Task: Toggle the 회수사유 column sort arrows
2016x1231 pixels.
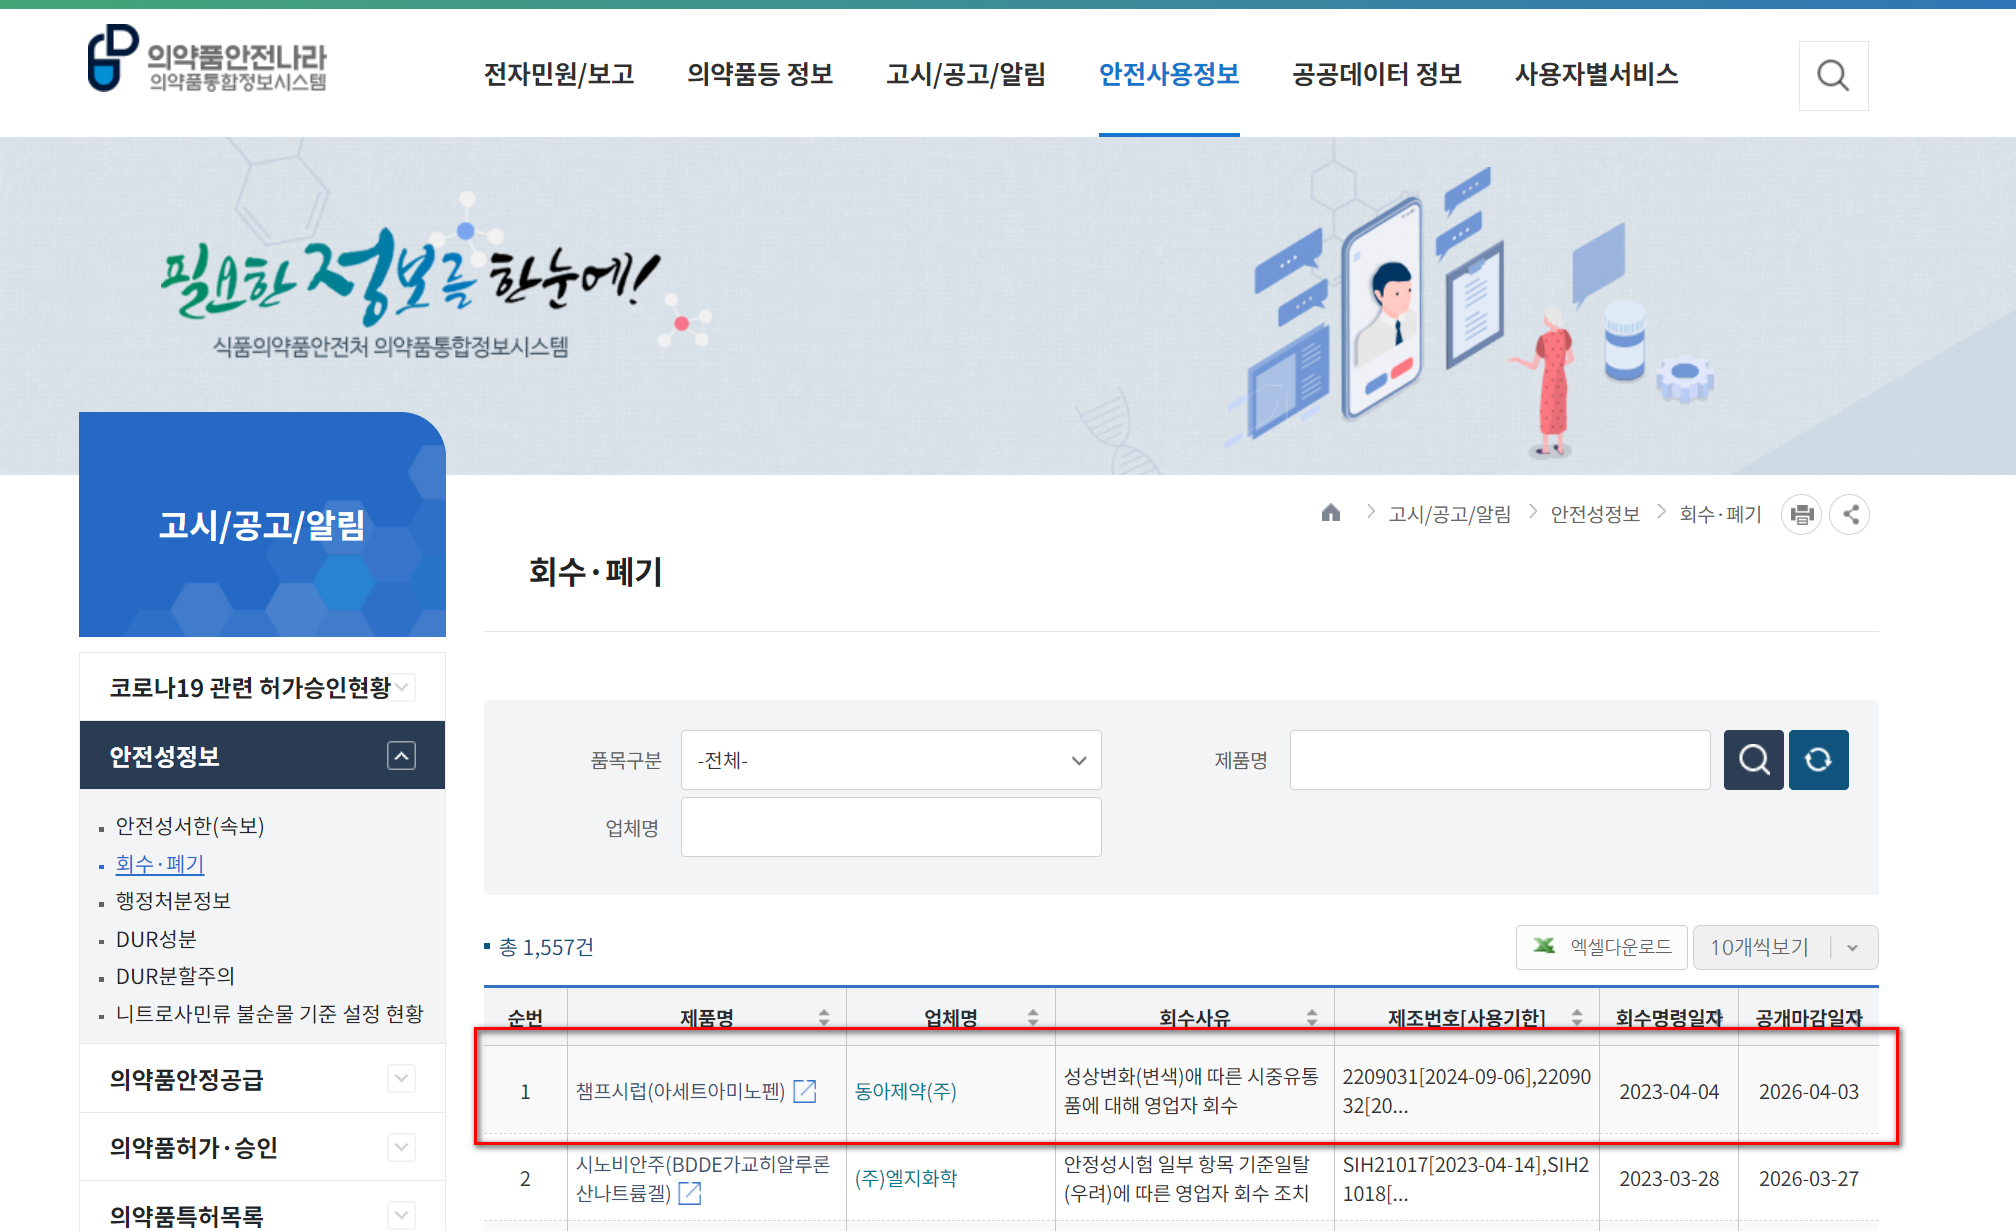Action: tap(1312, 1017)
